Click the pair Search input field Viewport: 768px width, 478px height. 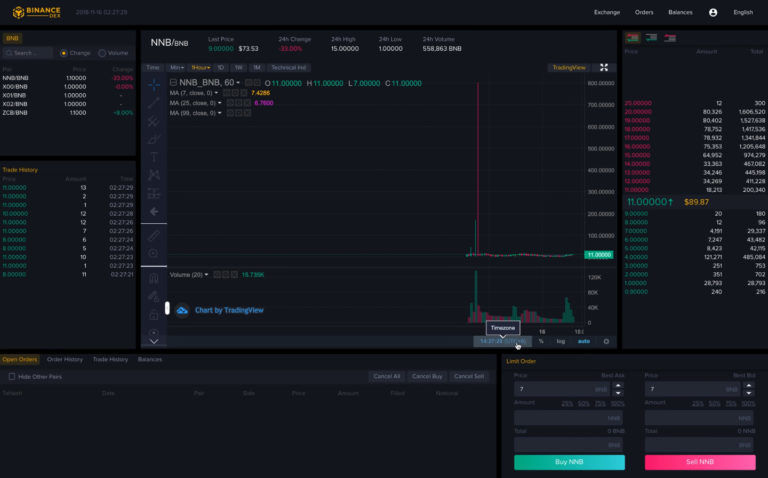click(x=28, y=53)
